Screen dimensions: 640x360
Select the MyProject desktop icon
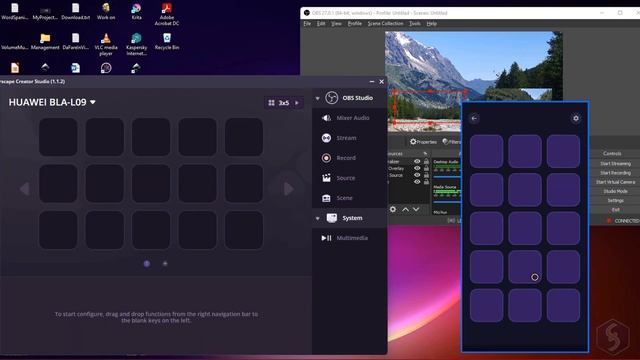click(x=45, y=12)
